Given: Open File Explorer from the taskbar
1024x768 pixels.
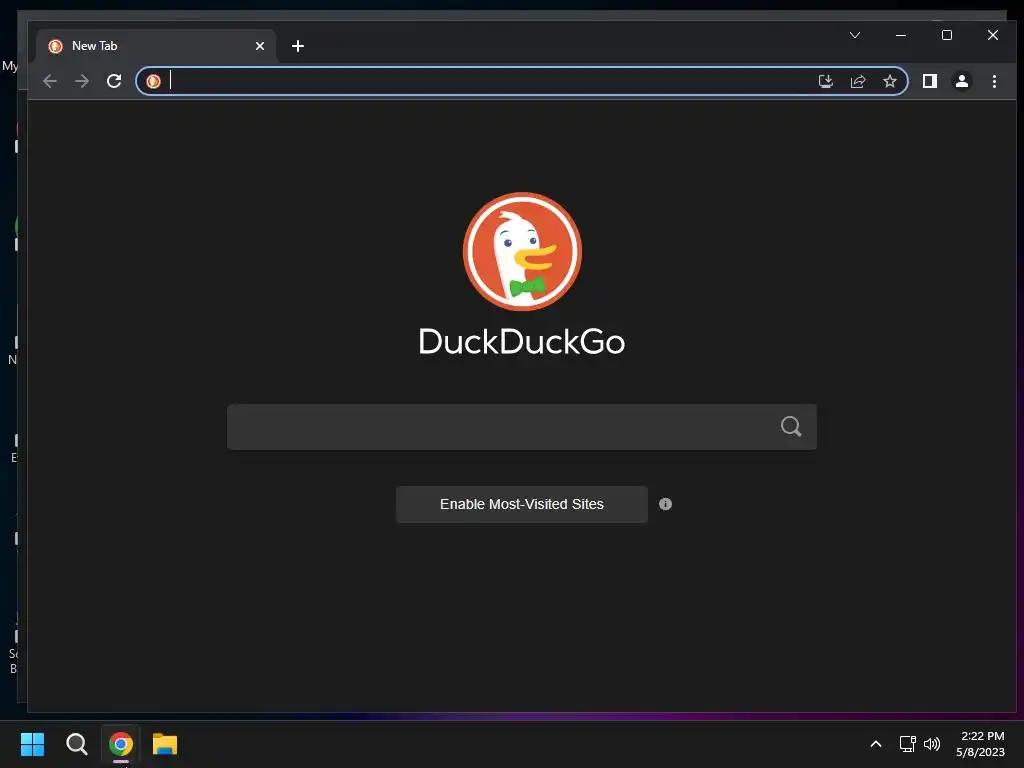Looking at the screenshot, I should 165,744.
